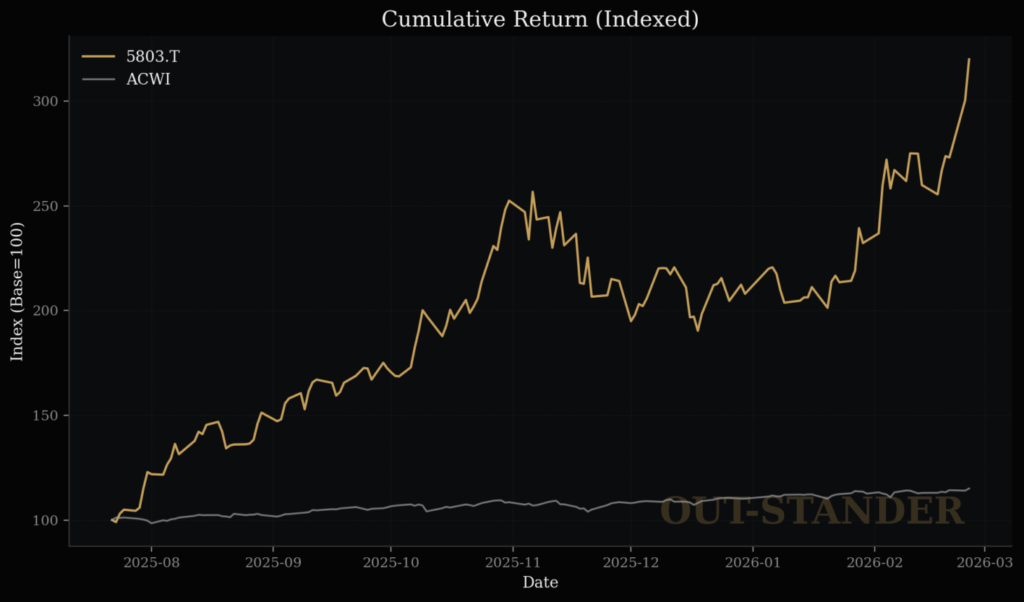Screen dimensions: 1024x602
Task: Click the final peak of the 5803.T line
Action: coord(969,59)
